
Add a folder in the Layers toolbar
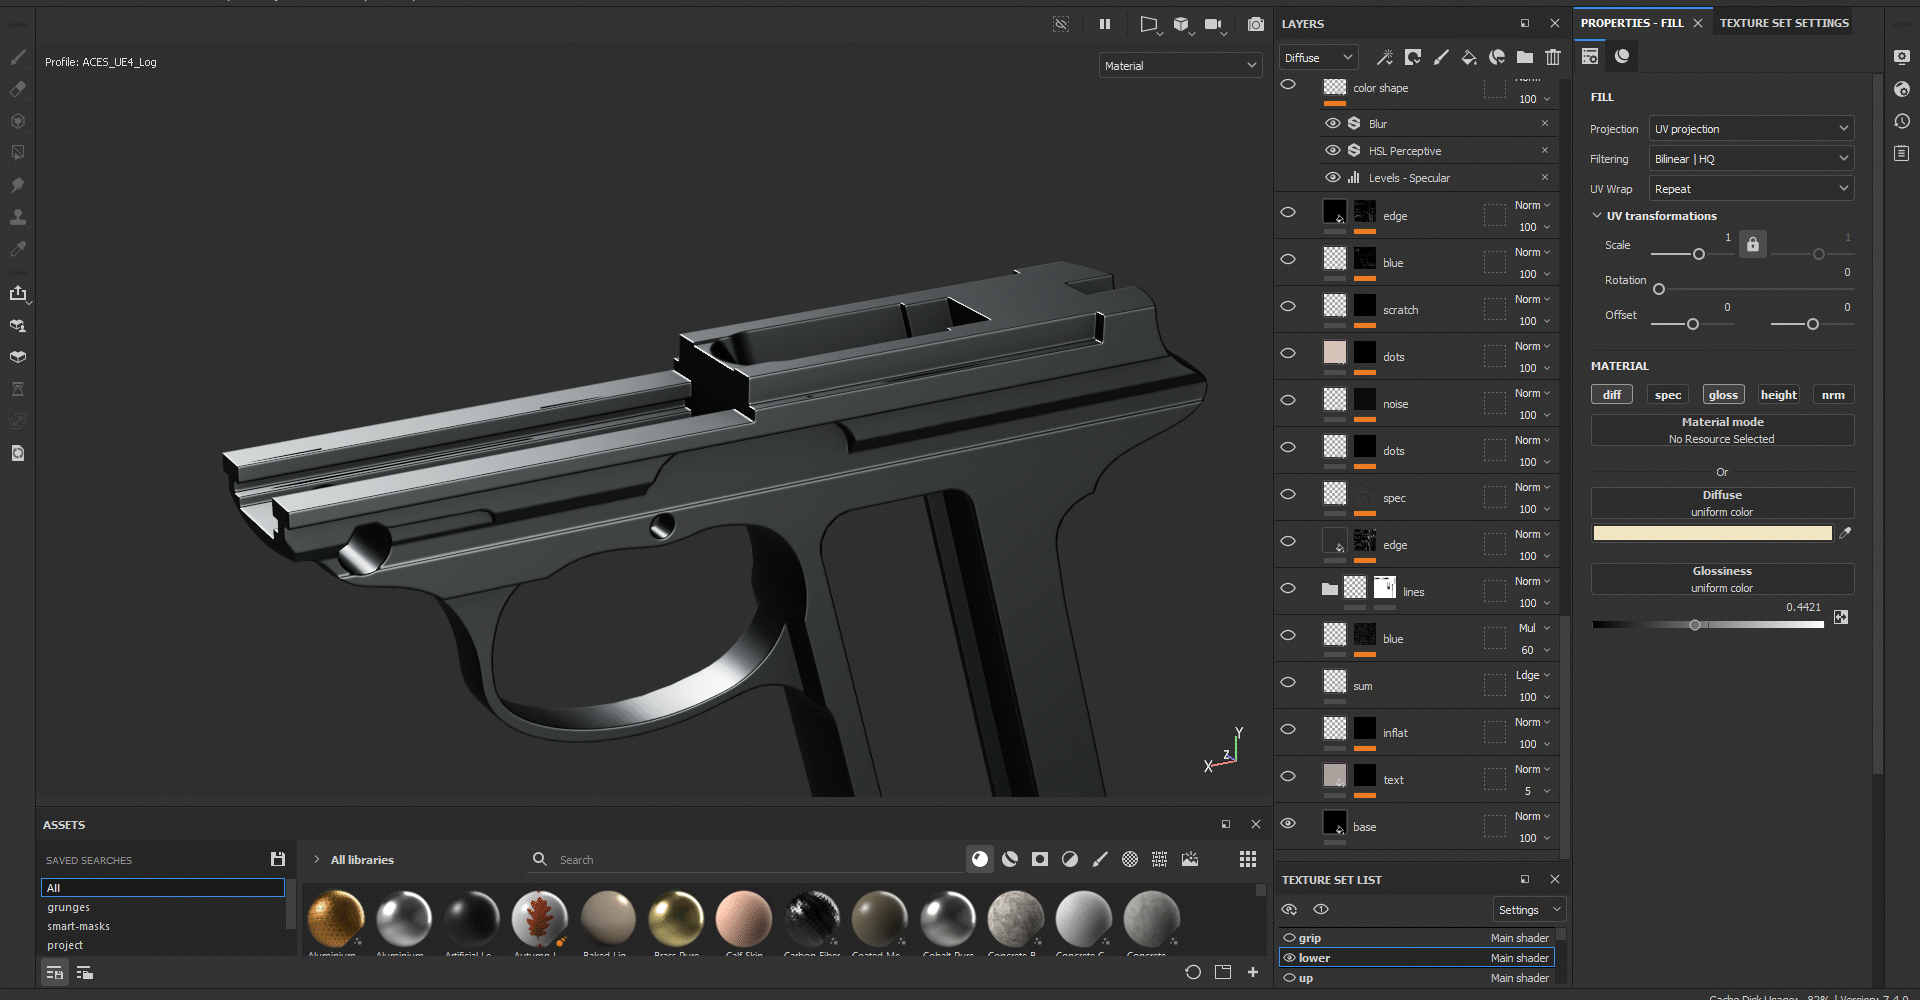[1524, 57]
